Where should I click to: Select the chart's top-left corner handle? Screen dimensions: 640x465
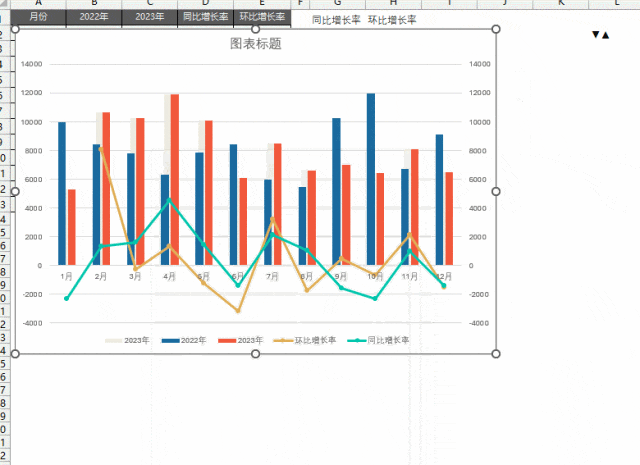pos(15,29)
